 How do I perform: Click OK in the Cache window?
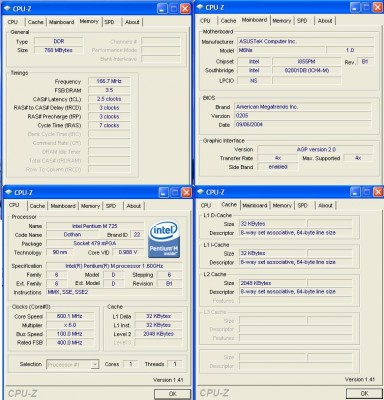coord(364,393)
